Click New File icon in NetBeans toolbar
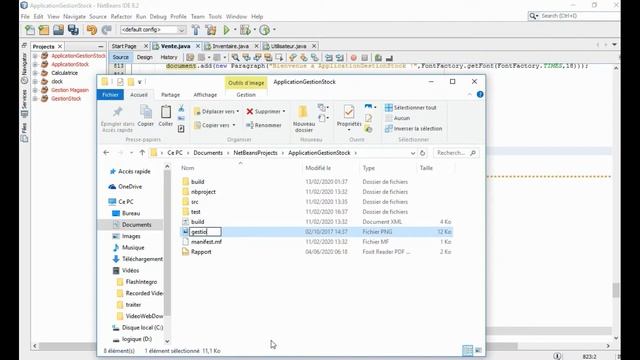 coord(30,30)
